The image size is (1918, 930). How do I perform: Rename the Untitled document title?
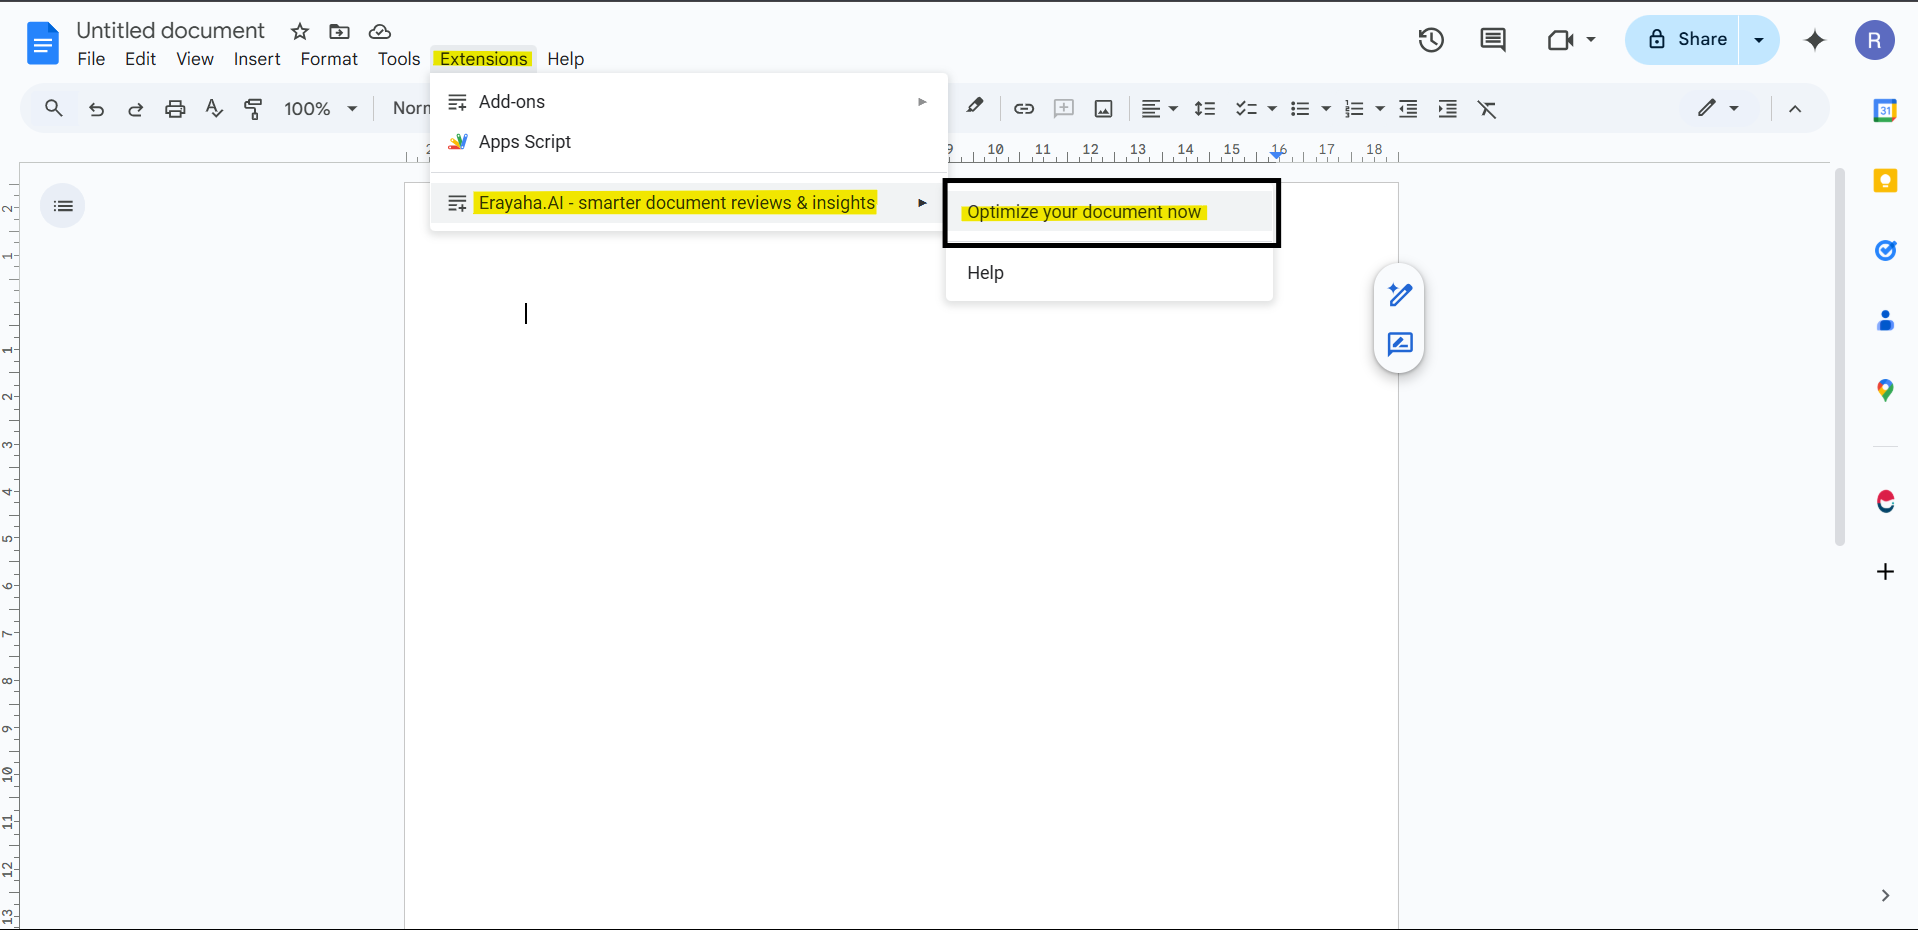[171, 31]
